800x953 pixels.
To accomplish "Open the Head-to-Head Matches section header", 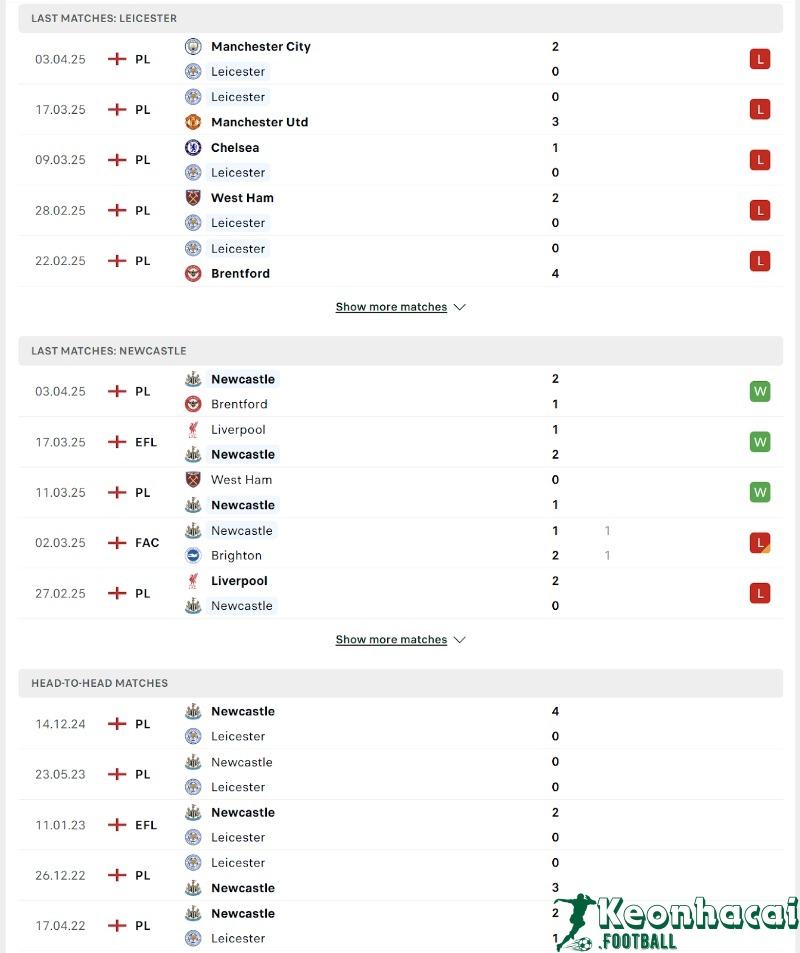I will pos(99,683).
